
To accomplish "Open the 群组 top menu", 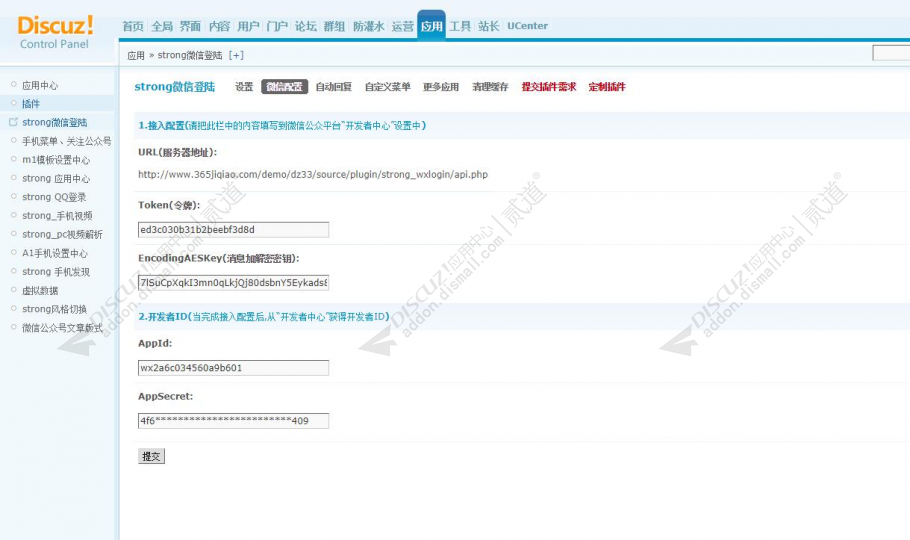I will pos(334,26).
